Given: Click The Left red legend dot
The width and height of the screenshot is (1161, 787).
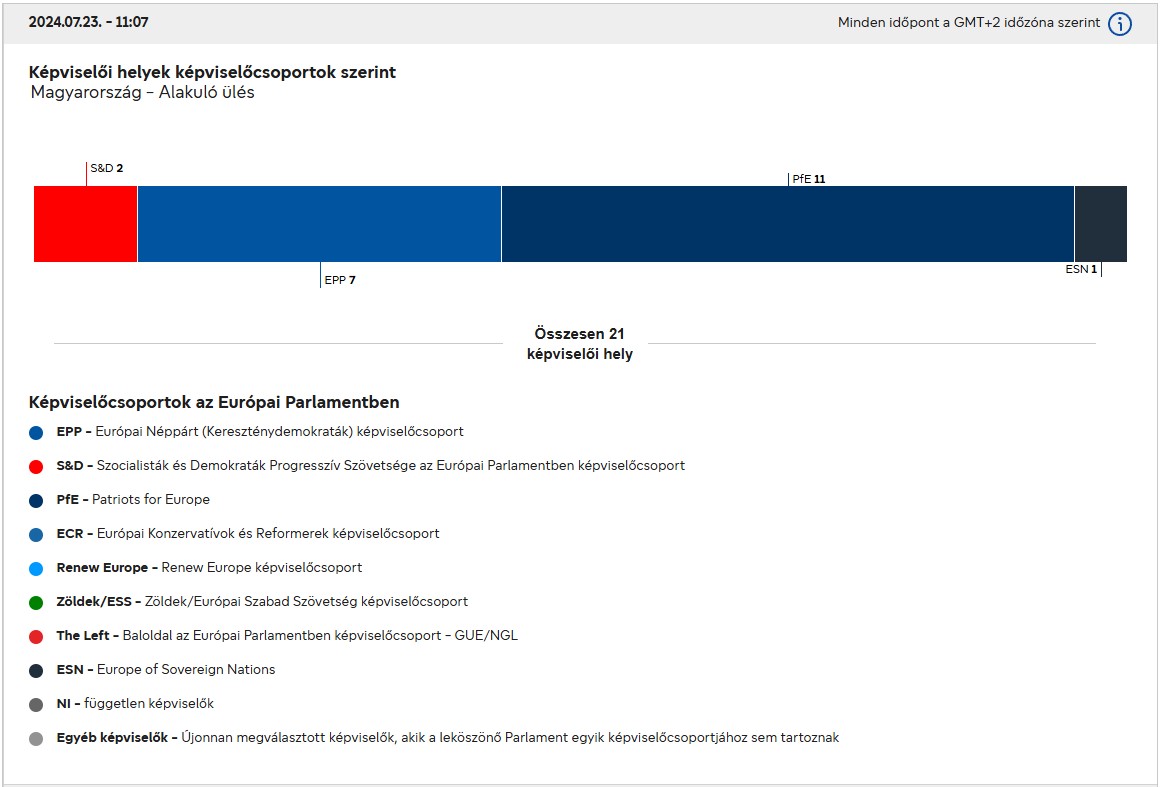Looking at the screenshot, I should 36,637.
